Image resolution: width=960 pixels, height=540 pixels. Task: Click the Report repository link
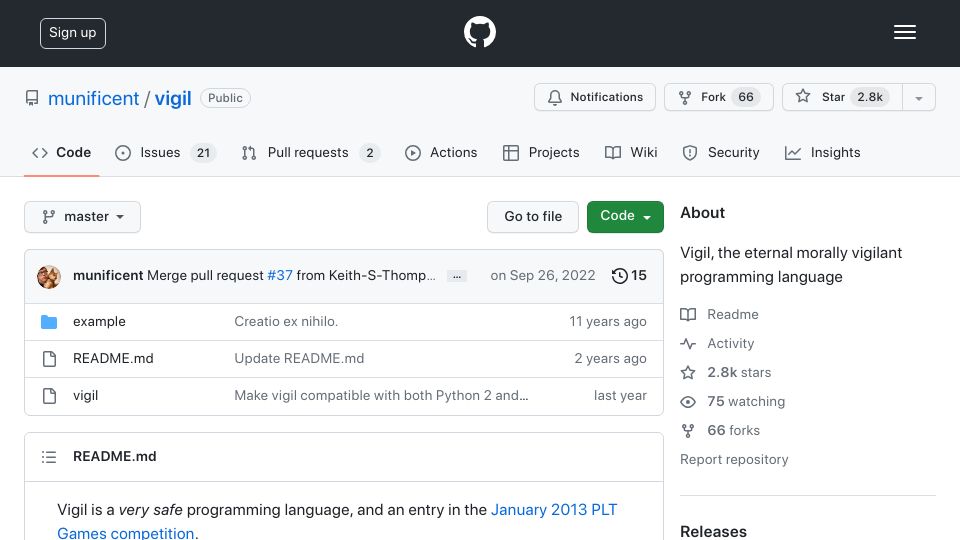(734, 459)
